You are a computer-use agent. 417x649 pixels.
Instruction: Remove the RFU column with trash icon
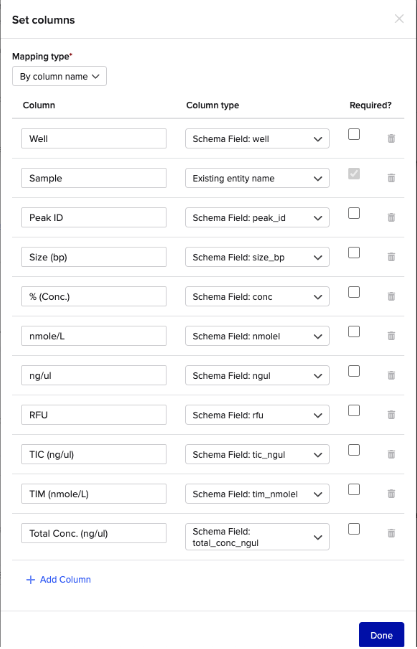[391, 415]
